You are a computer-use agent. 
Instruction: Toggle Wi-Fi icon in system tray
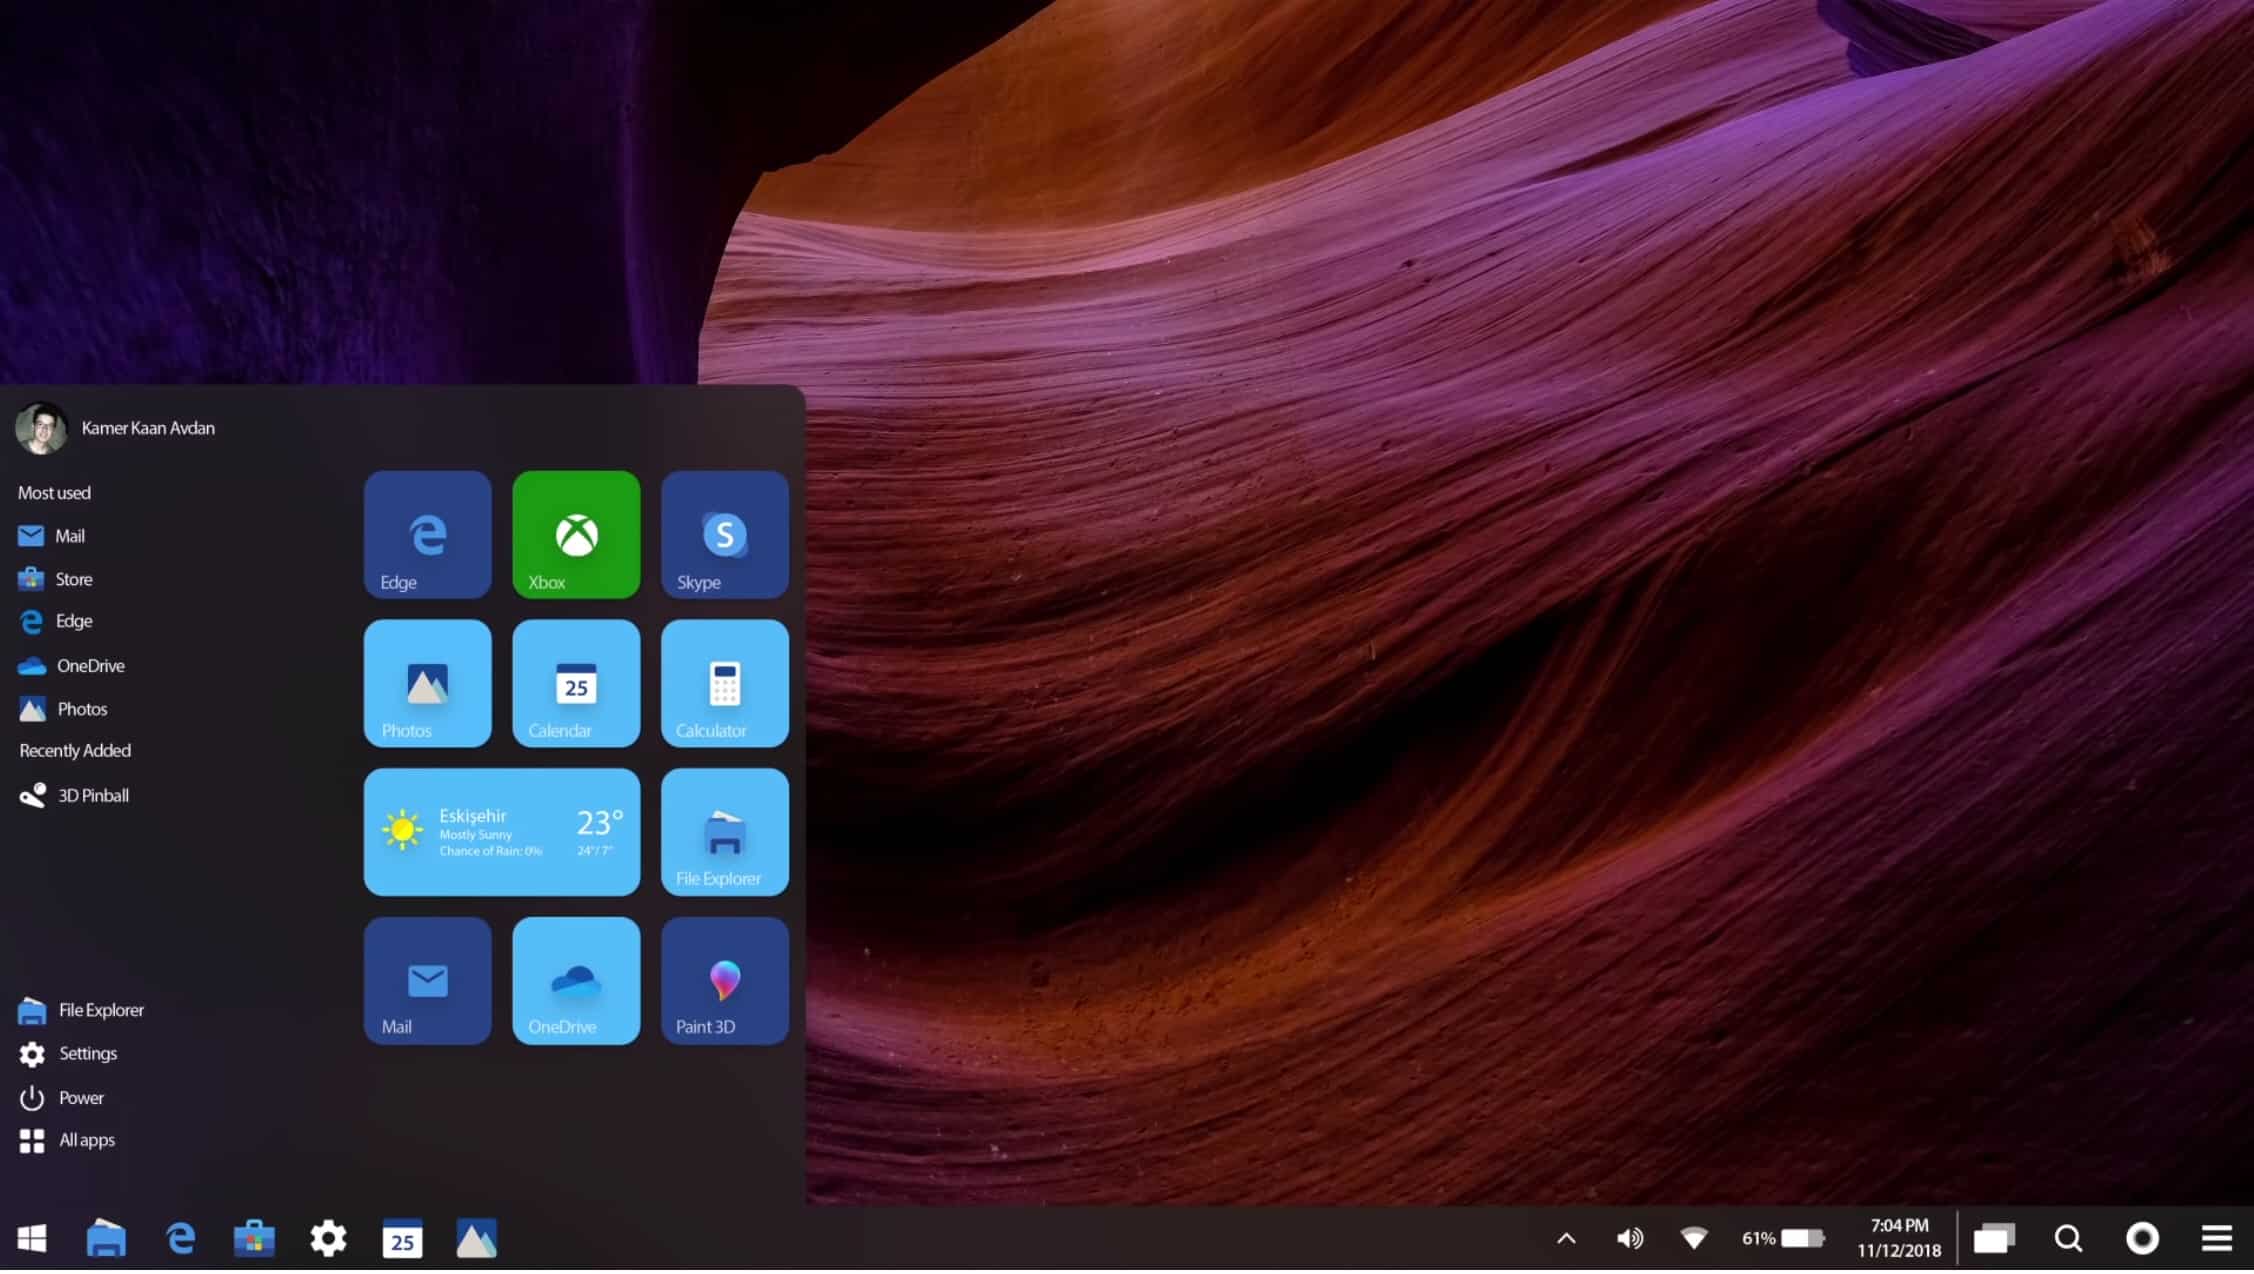[x=1692, y=1237]
